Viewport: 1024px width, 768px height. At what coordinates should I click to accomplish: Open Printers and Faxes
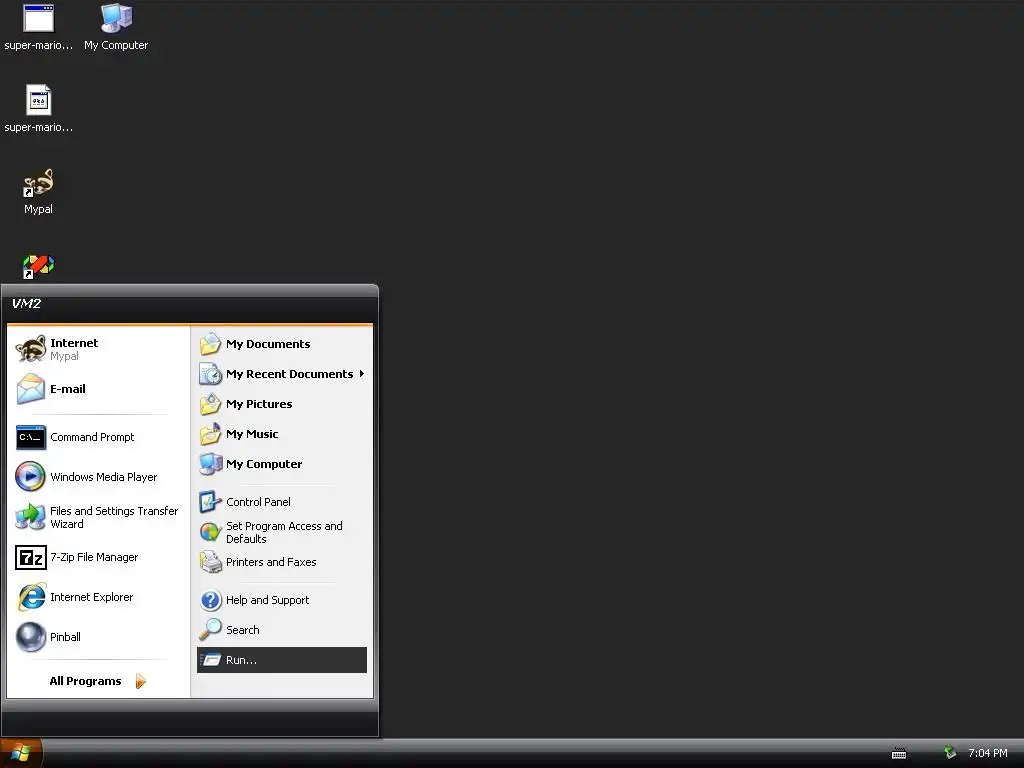click(x=281, y=562)
